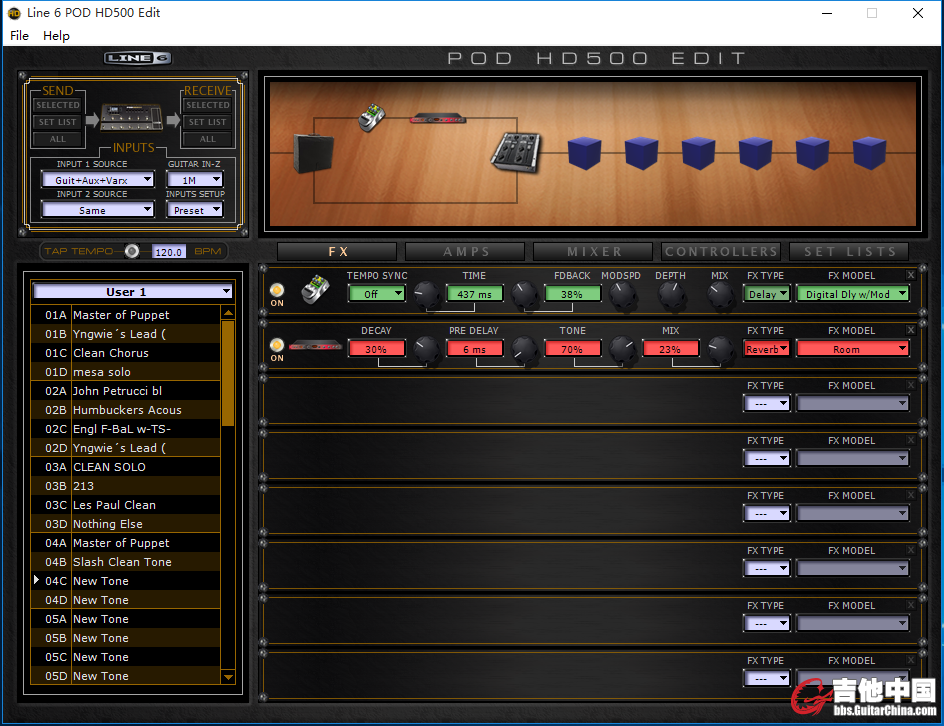Select preset 03C Les Paul Clean

coord(114,505)
